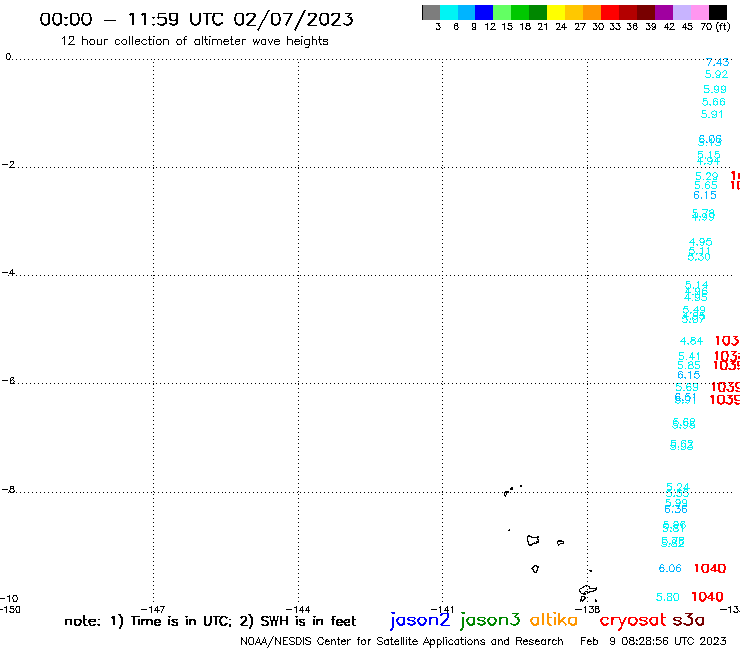Click the wave height value 5.80
Screen dimensions: 740x650
tap(668, 597)
